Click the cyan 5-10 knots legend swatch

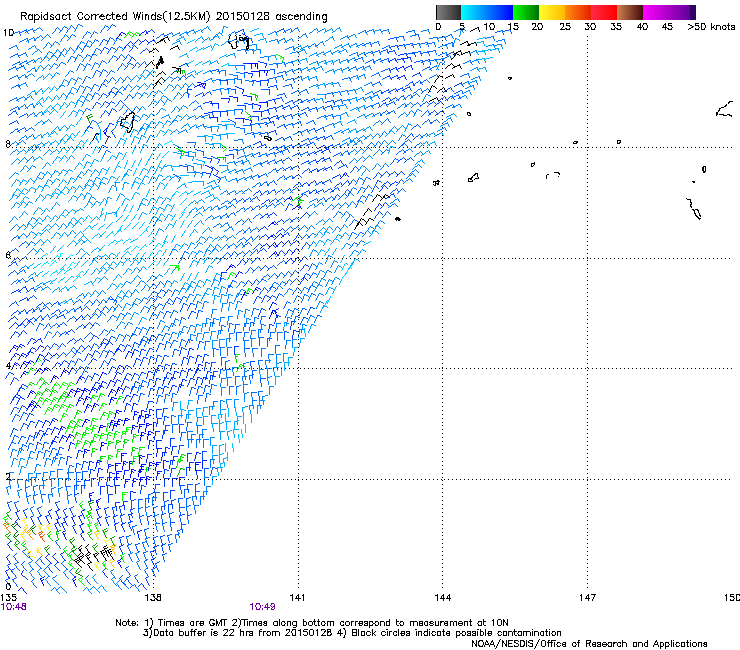tap(474, 12)
